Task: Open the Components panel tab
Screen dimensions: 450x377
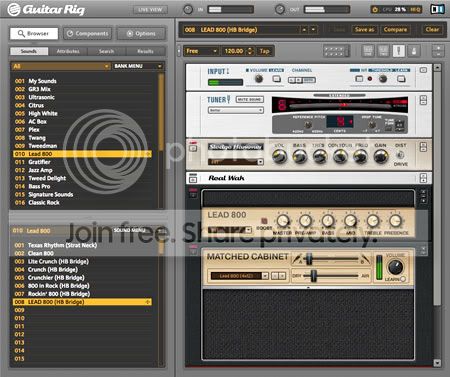Action: click(88, 33)
